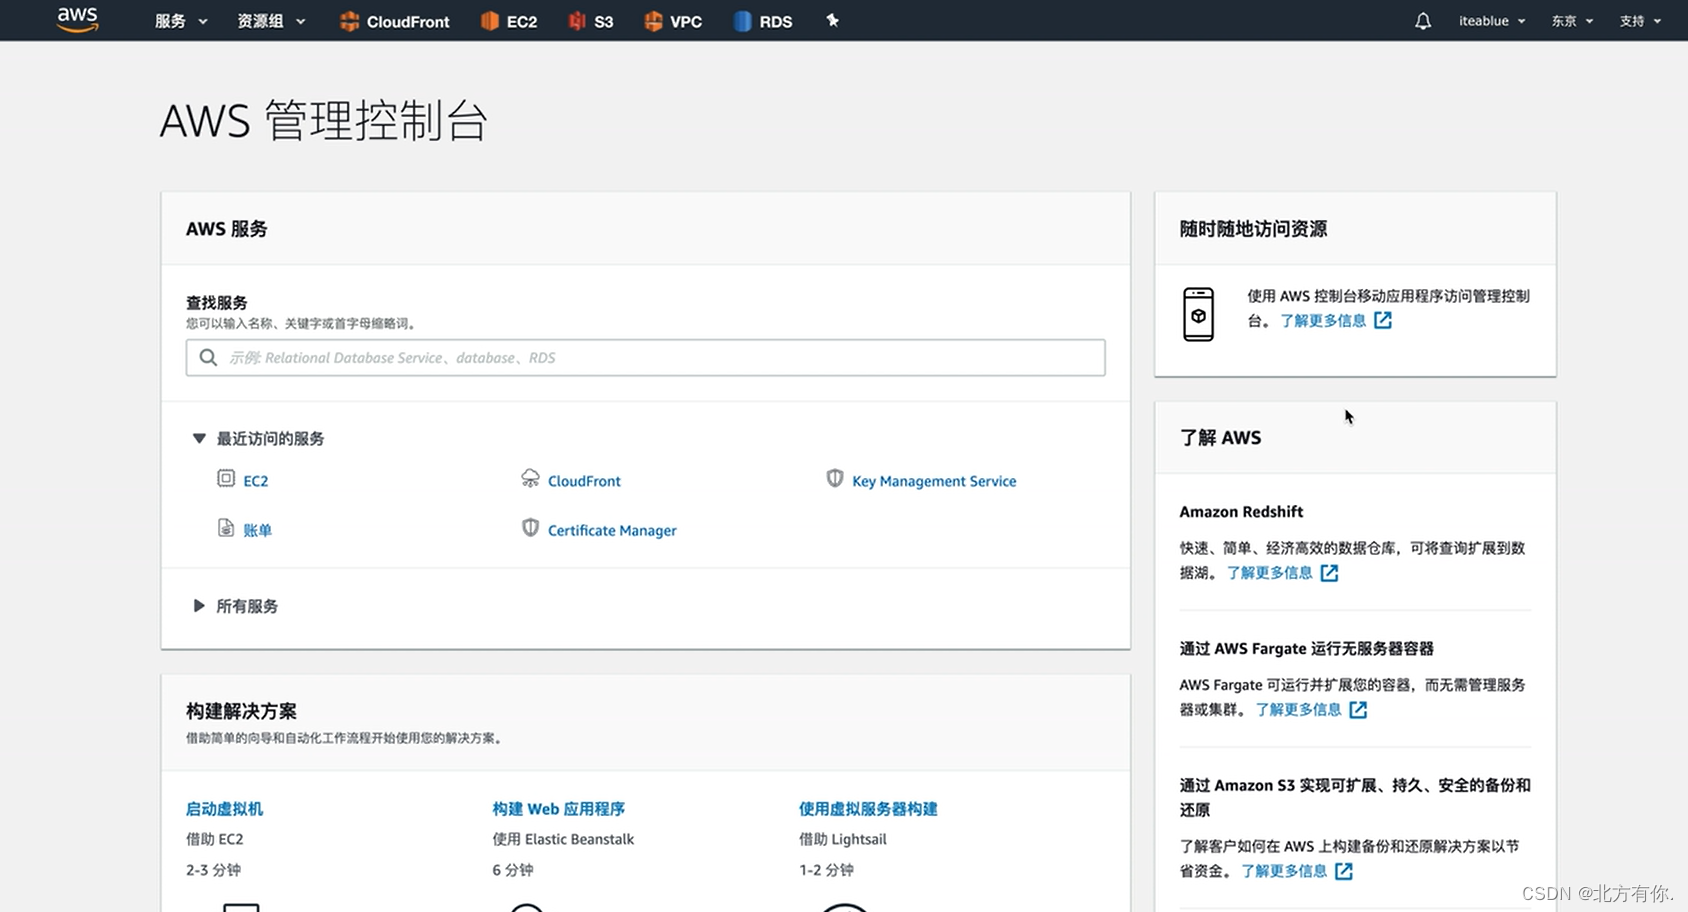Click the VPC text in the top navbar
The width and height of the screenshot is (1688, 912).
click(686, 22)
